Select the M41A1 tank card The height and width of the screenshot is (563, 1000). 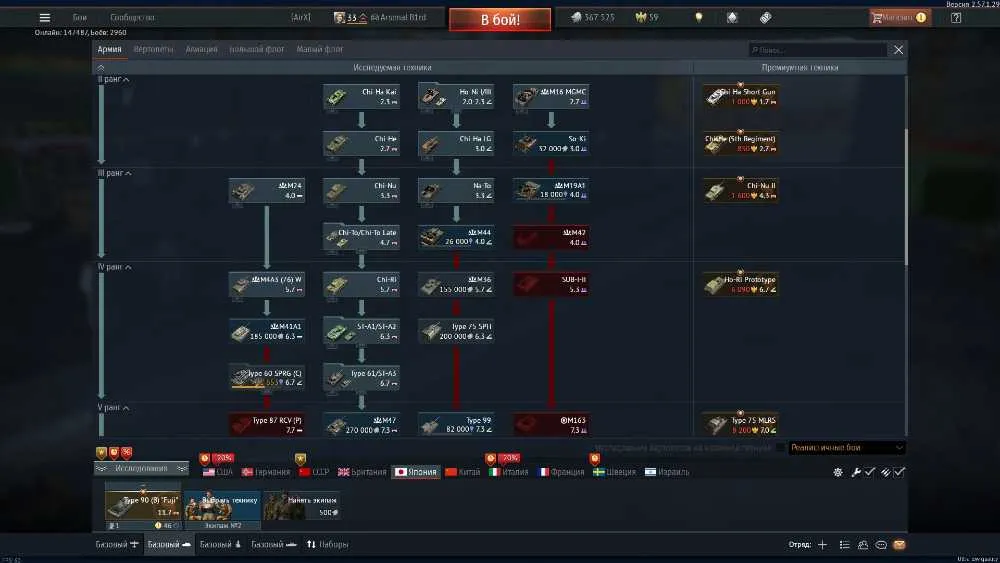click(267, 331)
